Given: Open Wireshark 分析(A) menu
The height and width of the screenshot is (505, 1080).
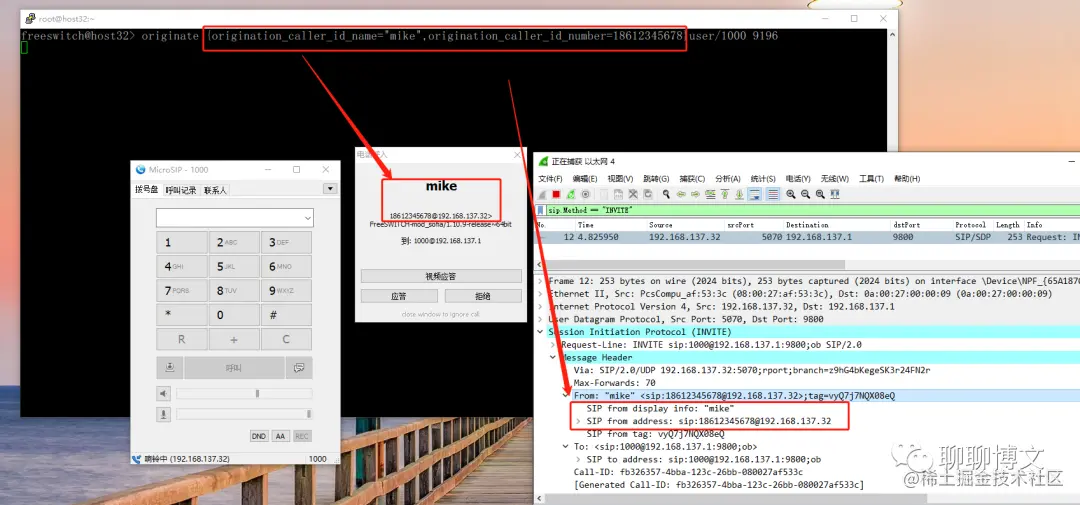Looking at the screenshot, I should coord(727,178).
